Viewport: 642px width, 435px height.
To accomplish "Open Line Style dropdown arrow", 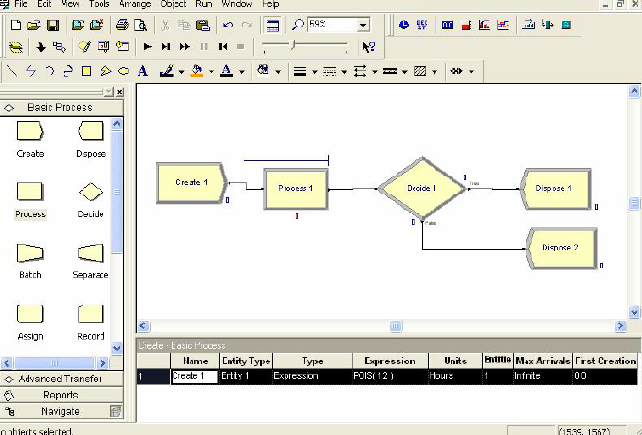I will pyautogui.click(x=344, y=72).
